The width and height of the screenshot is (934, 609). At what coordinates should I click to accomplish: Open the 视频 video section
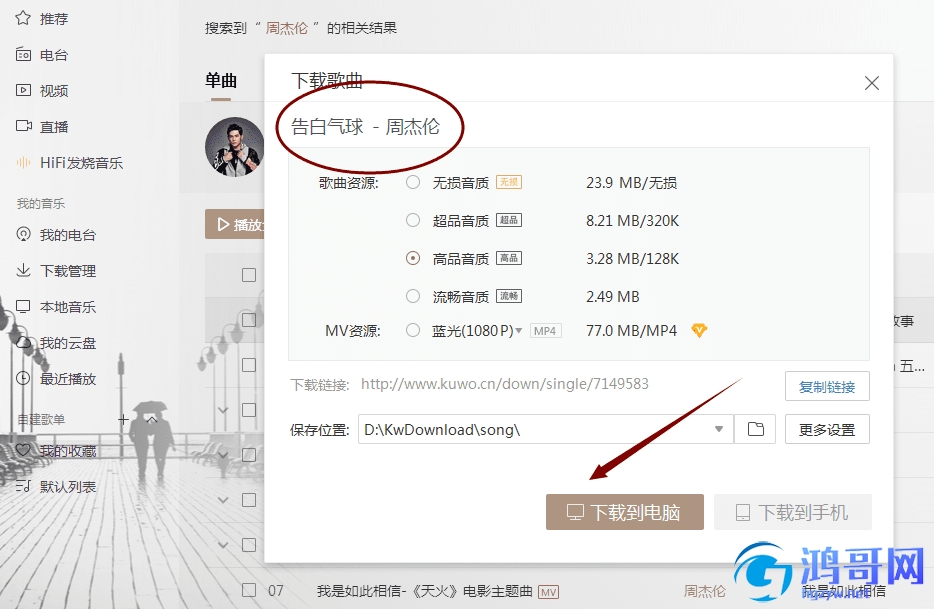point(42,91)
